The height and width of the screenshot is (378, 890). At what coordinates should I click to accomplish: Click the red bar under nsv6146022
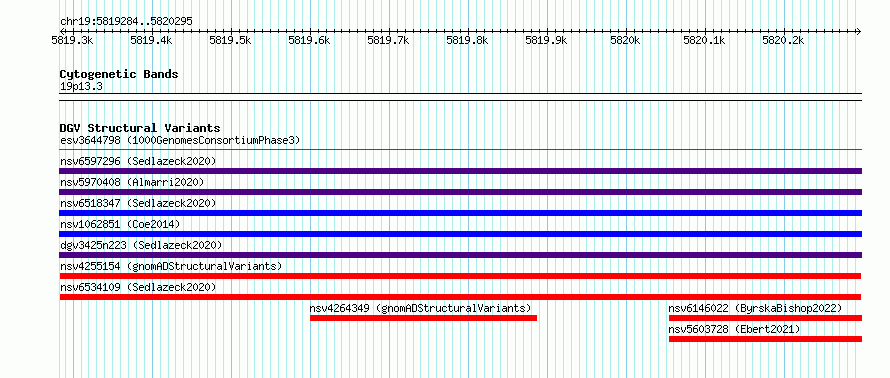(x=765, y=318)
